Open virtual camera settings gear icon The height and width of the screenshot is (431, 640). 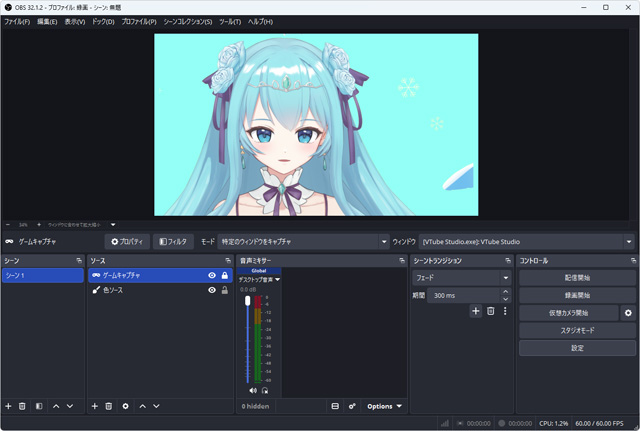628,313
